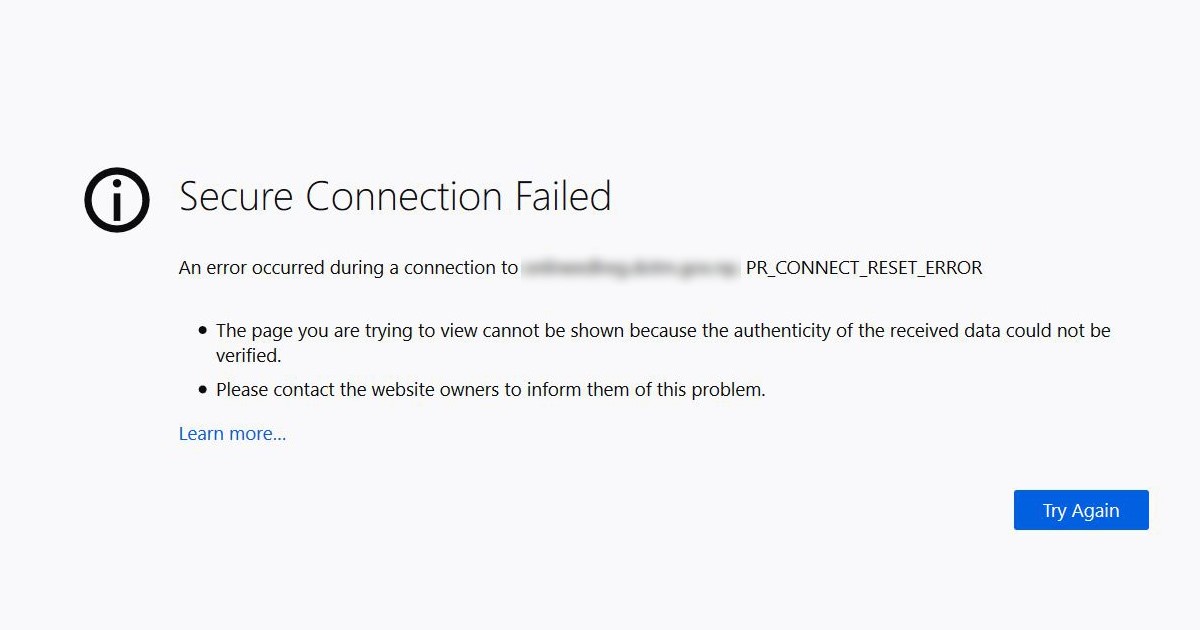Click the Secure Connection Failed heading

click(395, 197)
